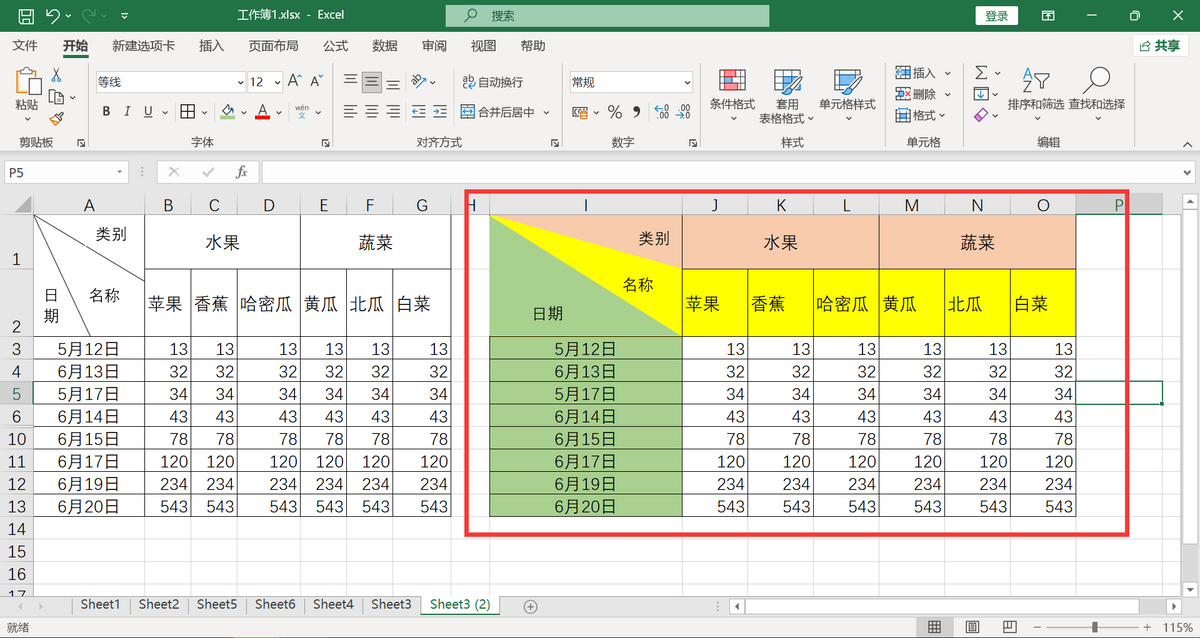This screenshot has height=638, width=1200.
Task: Expand merge and center dropdown arrow
Action: tap(546, 112)
